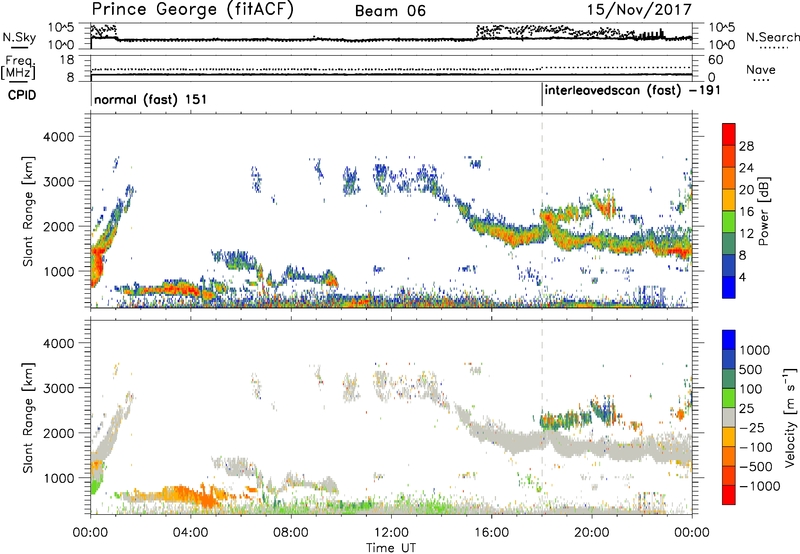Viewport: 800px width, 554px height.
Task: Click the 'Beam 06' label
Action: pyautogui.click(x=390, y=11)
